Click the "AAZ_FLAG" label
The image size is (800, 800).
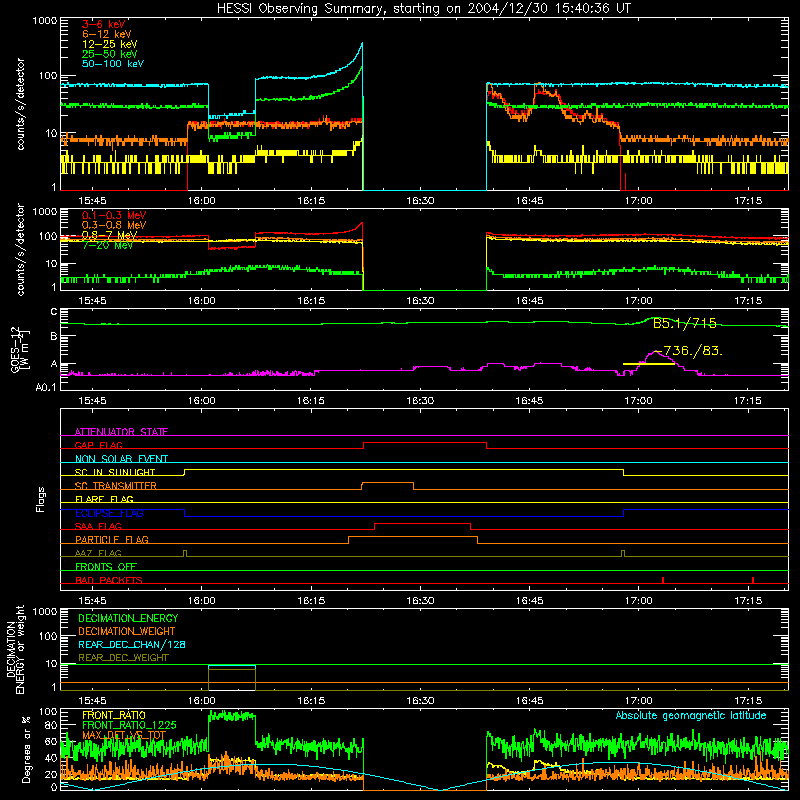[98, 553]
